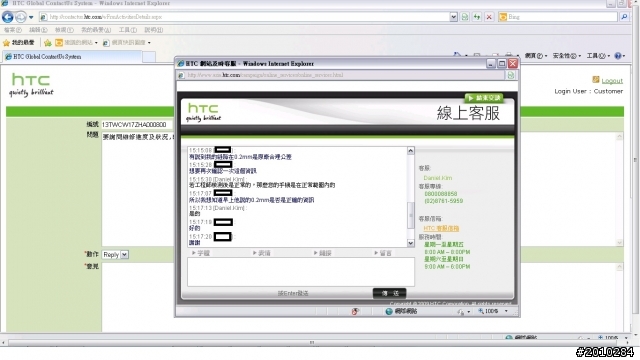This screenshot has width=640, height=360.
Task: Click the Login User : Customer text
Action: coord(589,91)
